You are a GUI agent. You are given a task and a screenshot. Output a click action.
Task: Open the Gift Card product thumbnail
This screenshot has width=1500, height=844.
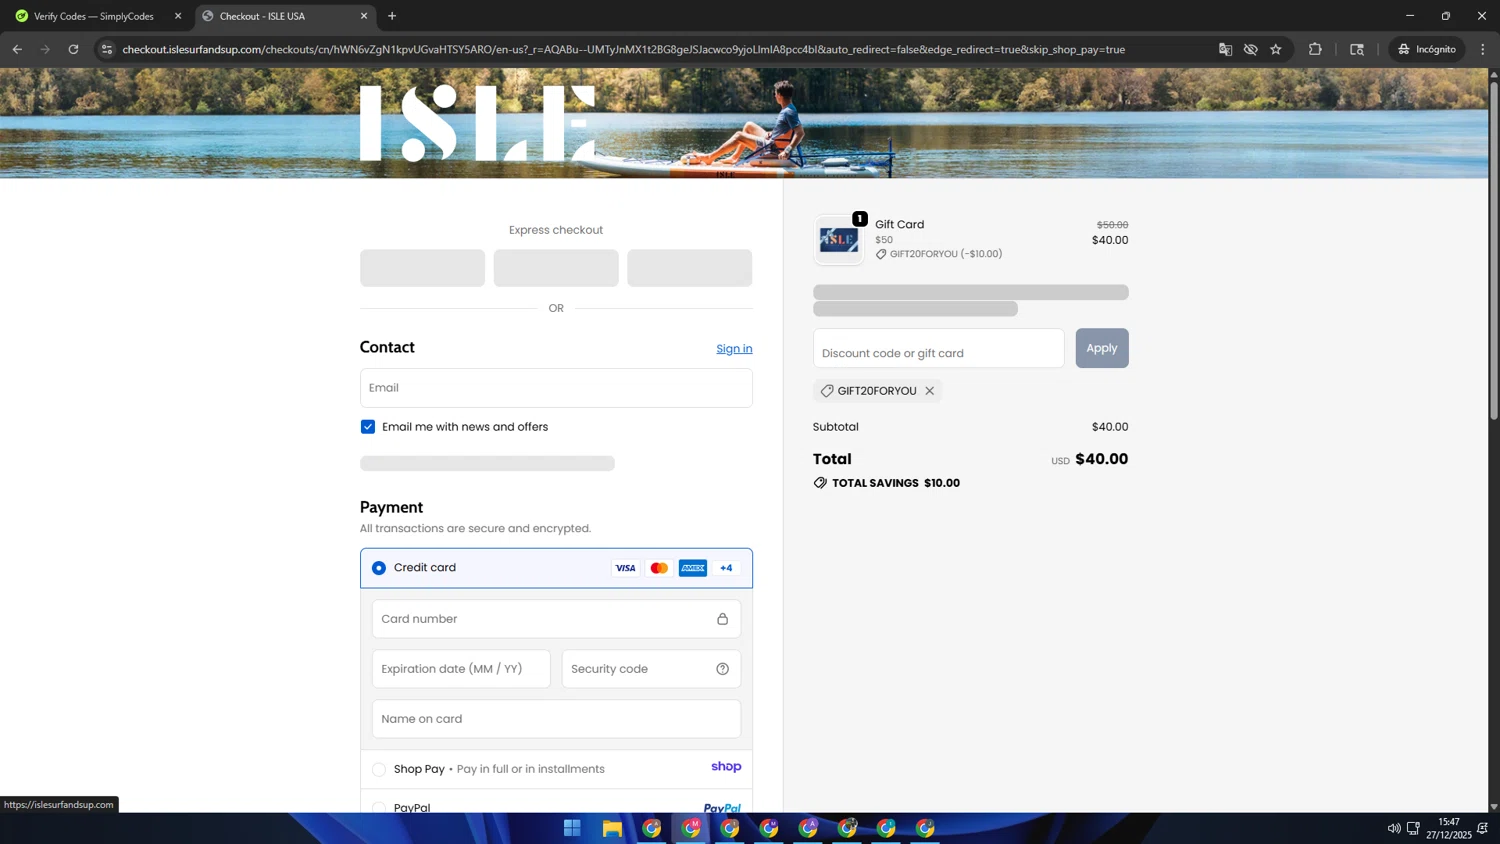pyautogui.click(x=838, y=240)
